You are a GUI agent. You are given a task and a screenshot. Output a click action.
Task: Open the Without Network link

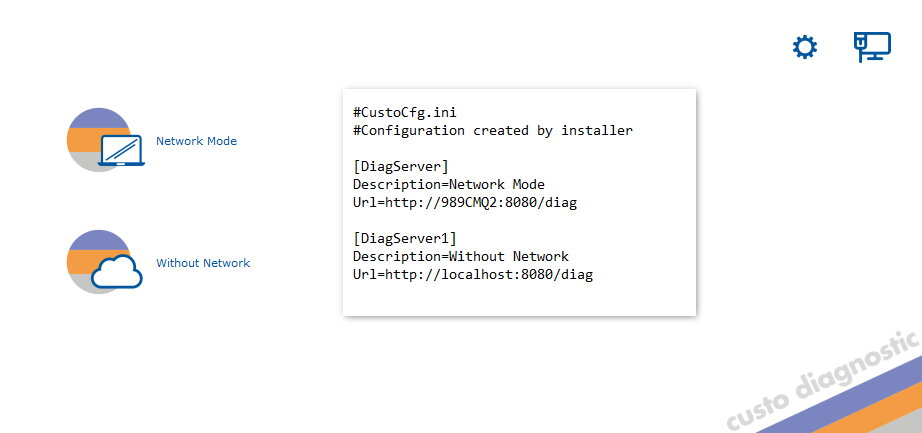click(203, 263)
